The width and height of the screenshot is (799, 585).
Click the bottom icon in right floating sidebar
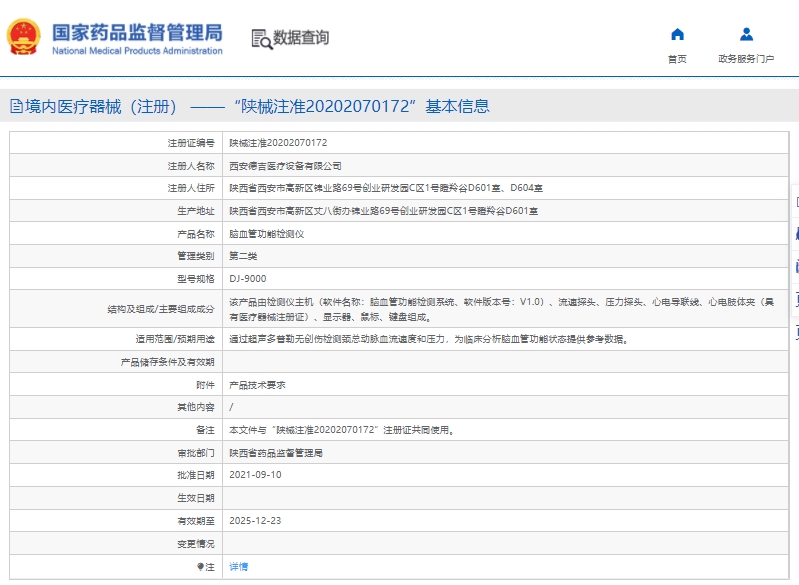point(795,330)
